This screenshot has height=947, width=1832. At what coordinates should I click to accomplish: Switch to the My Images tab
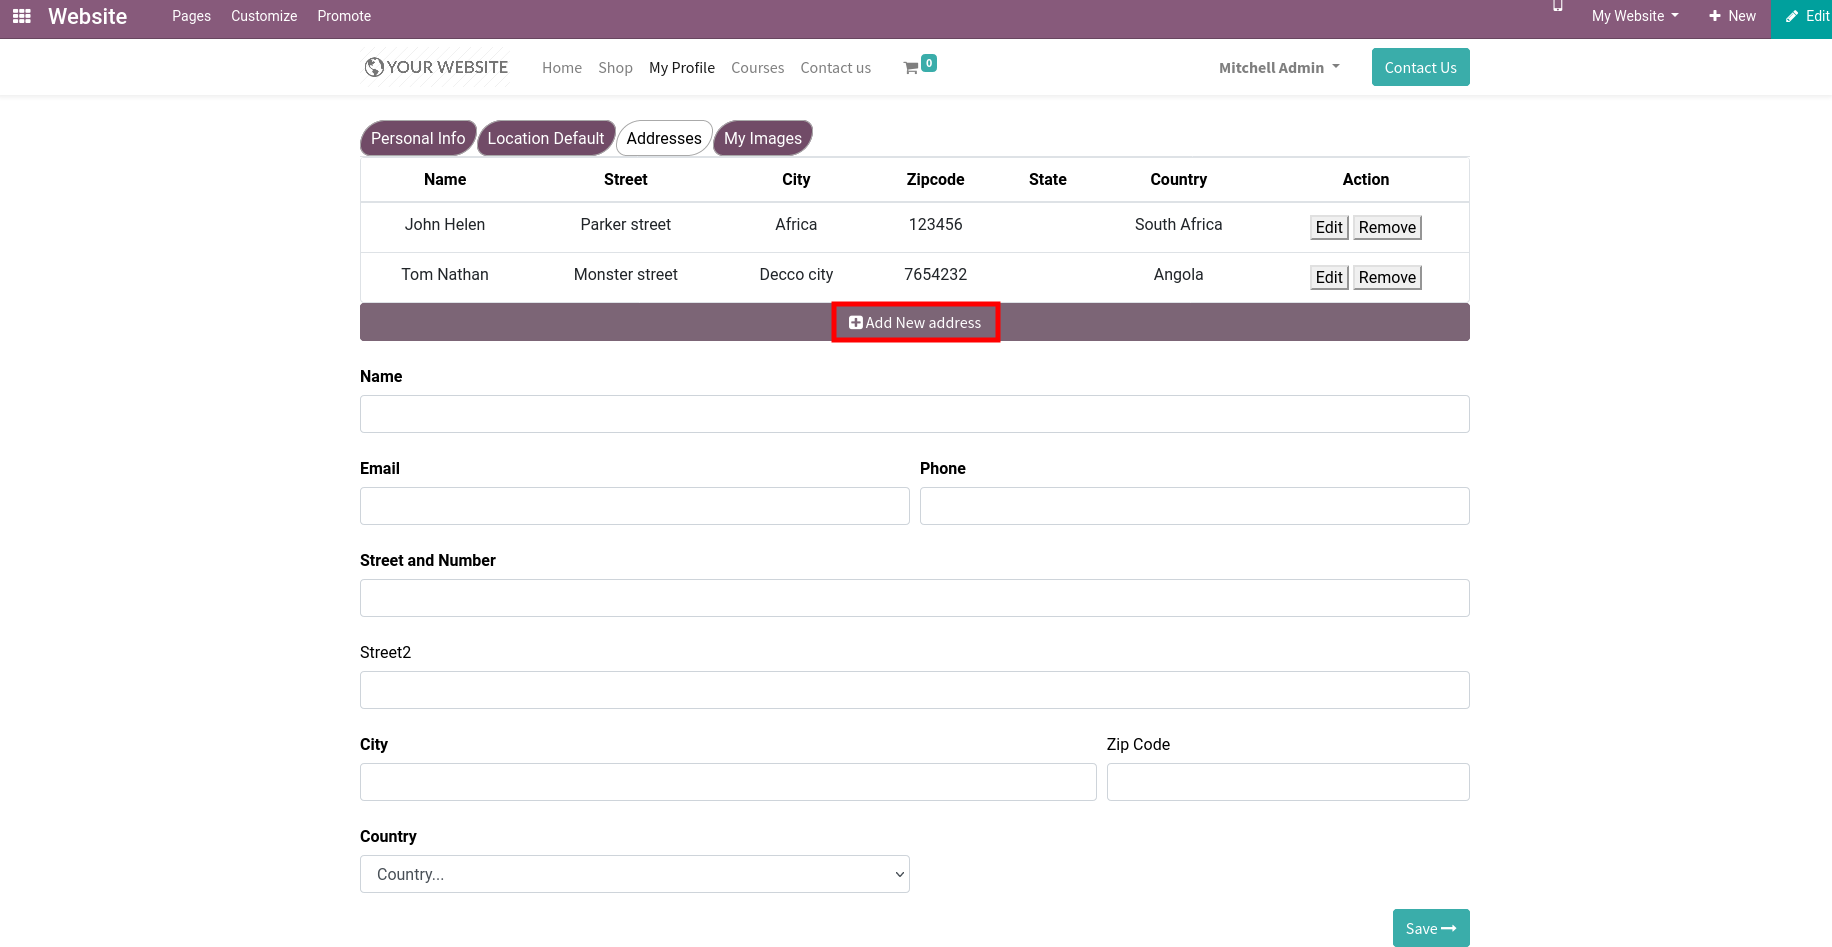coord(763,138)
